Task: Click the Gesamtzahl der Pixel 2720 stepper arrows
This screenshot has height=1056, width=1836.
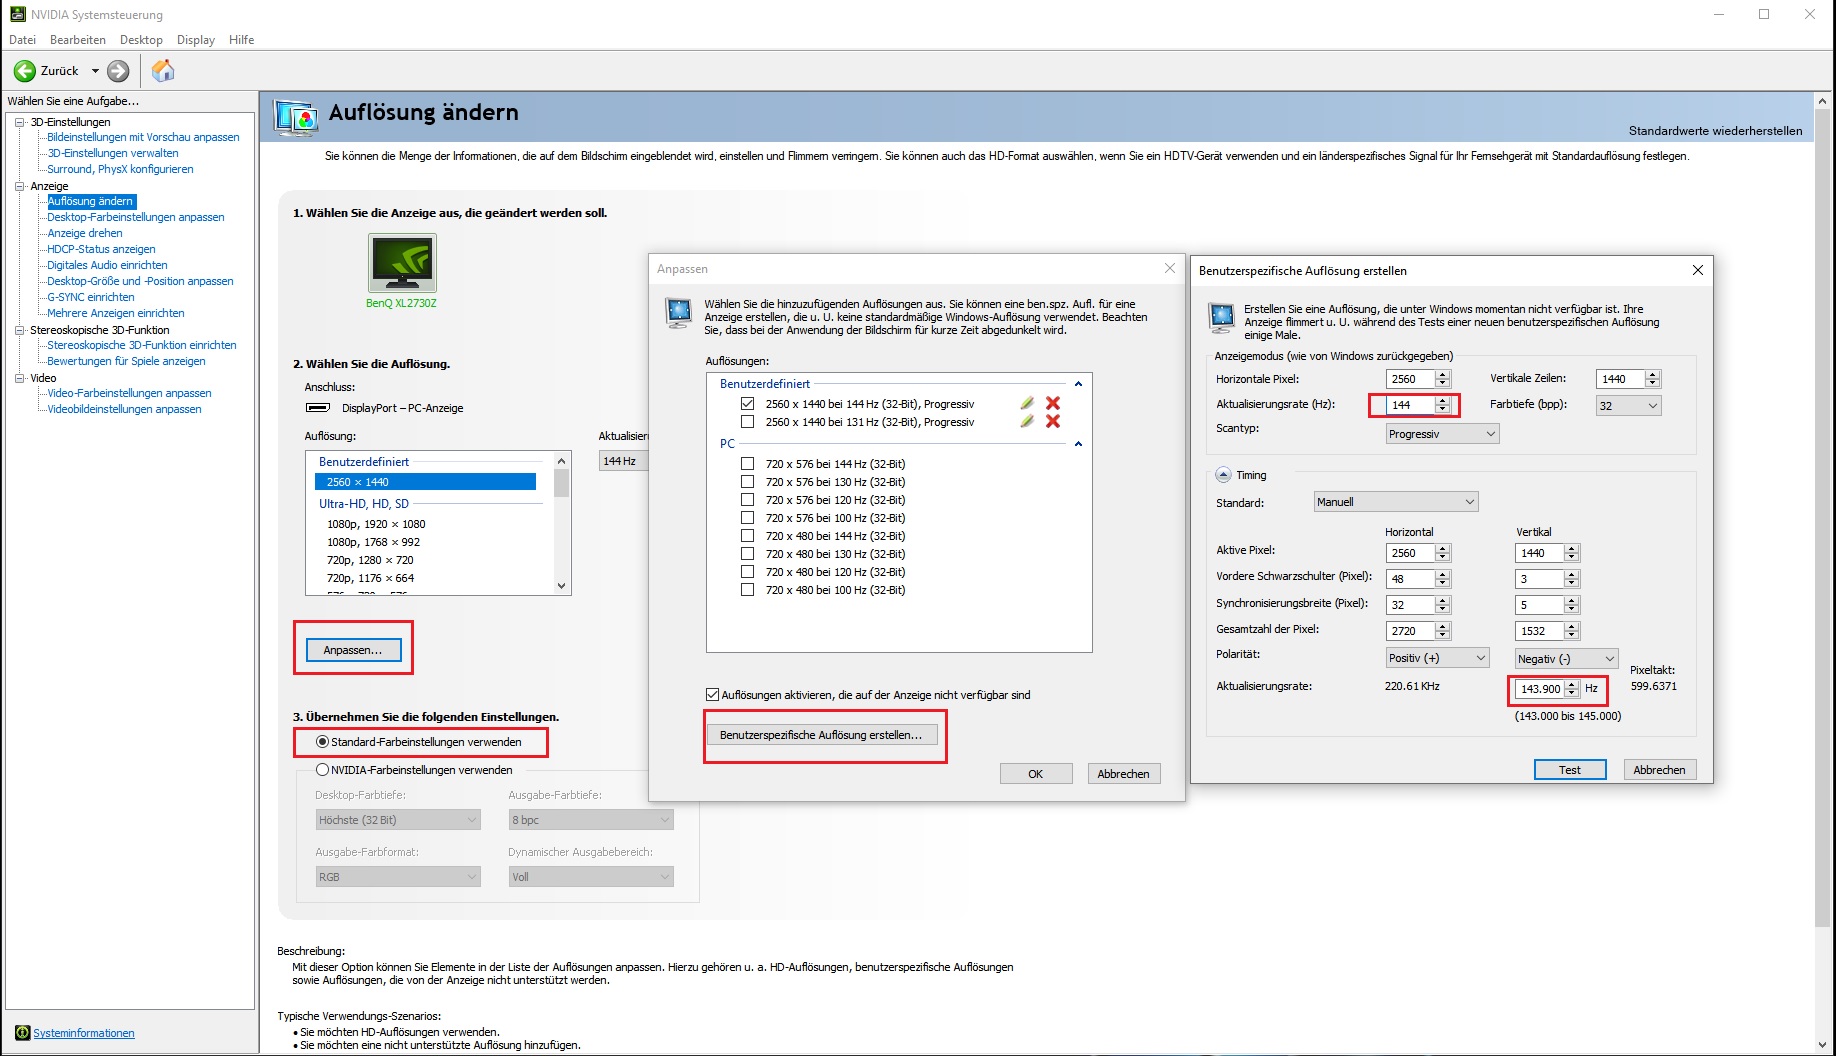Action: point(1442,631)
